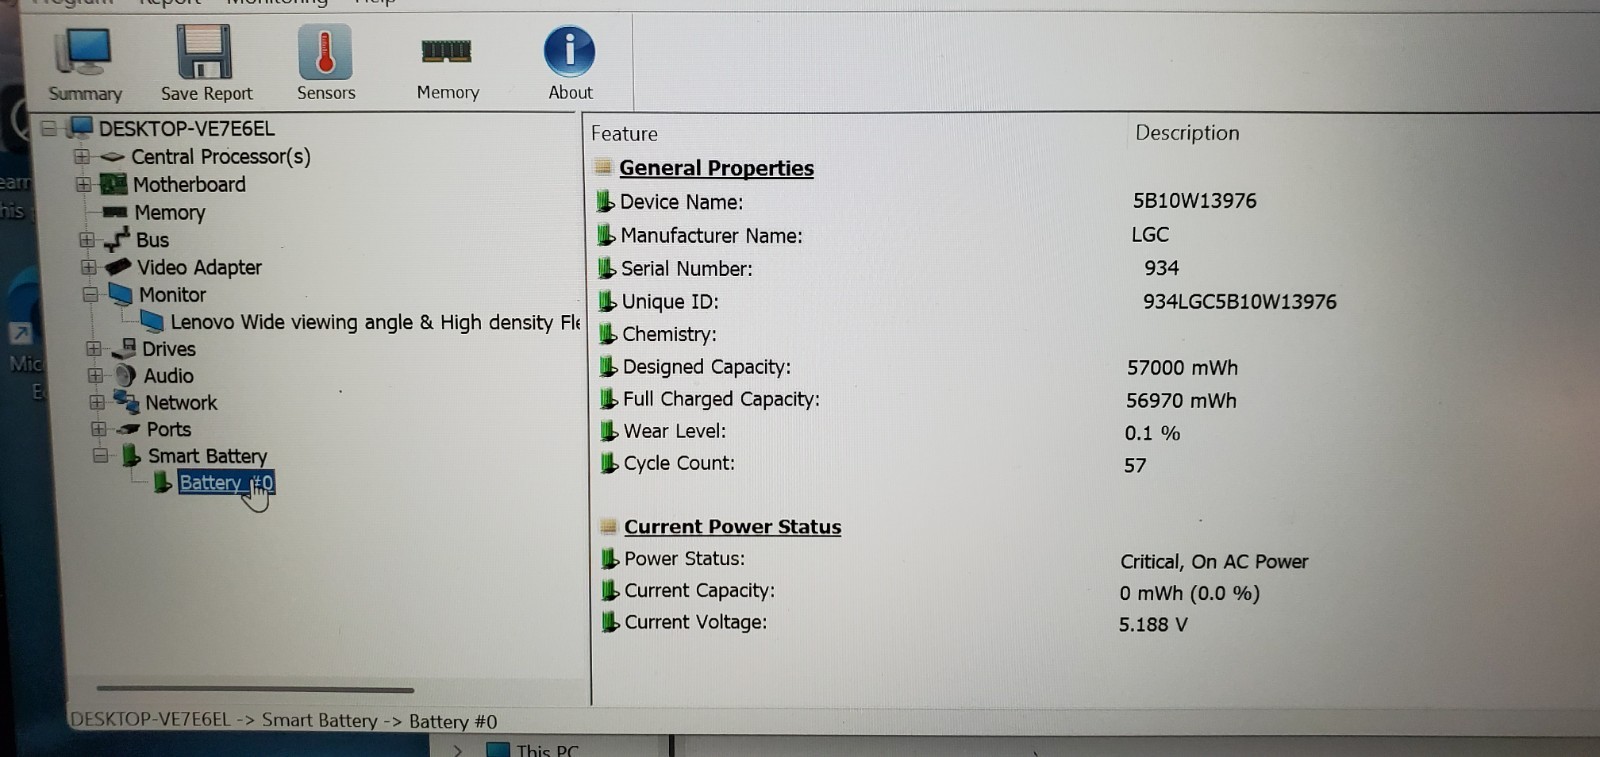Expand the Audio tree node

[x=96, y=376]
